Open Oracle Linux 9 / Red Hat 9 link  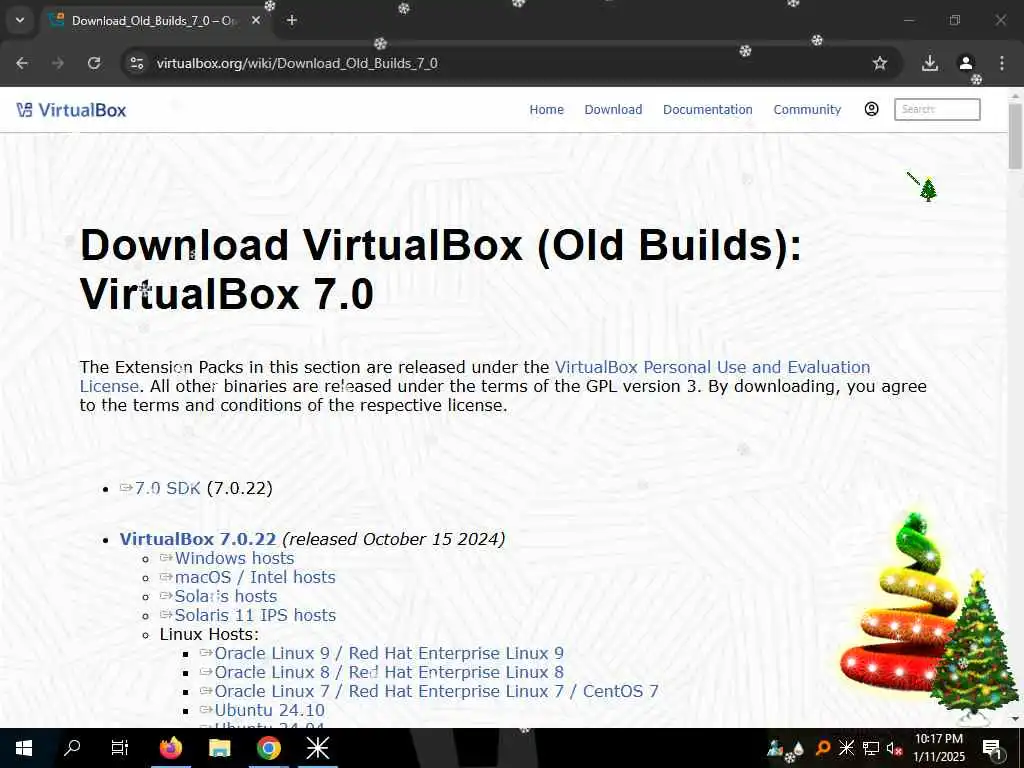pos(389,653)
